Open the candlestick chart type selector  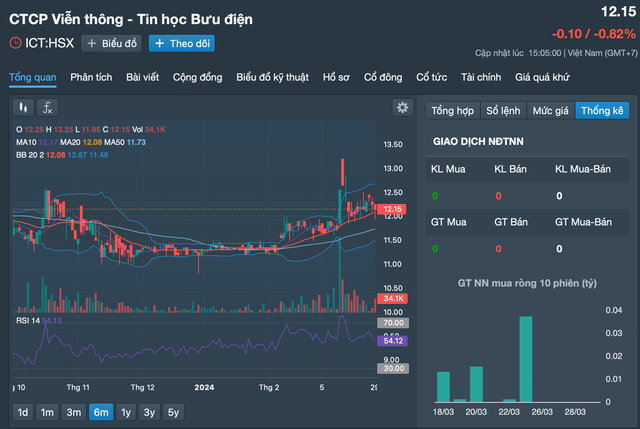[x=22, y=107]
